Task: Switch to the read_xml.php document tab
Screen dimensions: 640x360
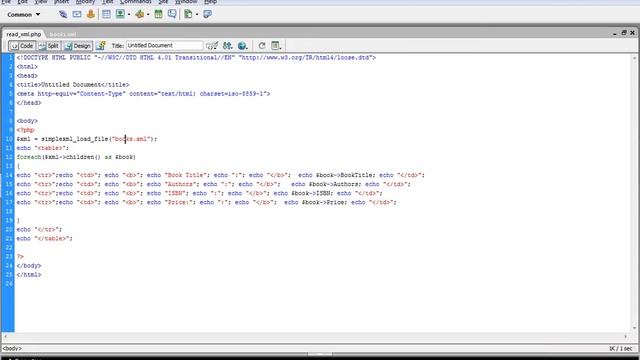Action: click(x=24, y=34)
